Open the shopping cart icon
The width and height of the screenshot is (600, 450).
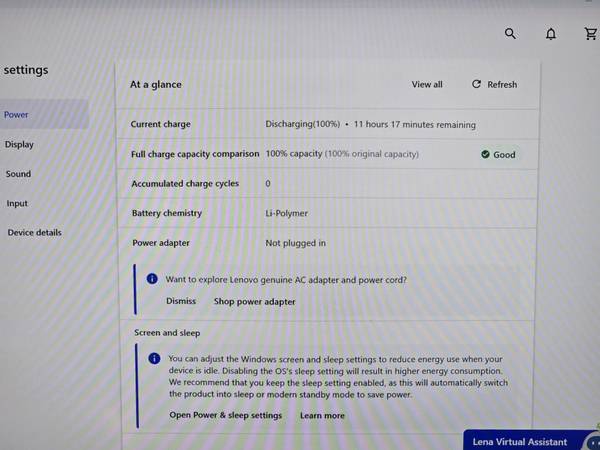591,34
